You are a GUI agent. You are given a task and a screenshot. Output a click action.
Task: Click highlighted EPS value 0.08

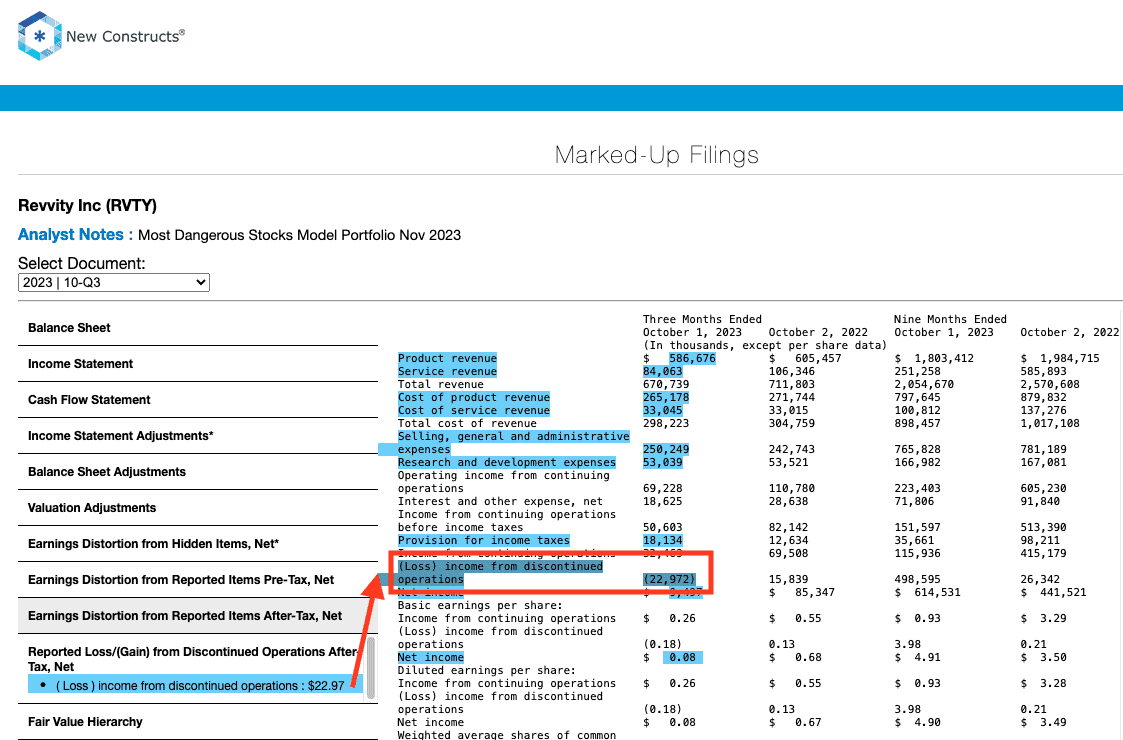pos(682,658)
